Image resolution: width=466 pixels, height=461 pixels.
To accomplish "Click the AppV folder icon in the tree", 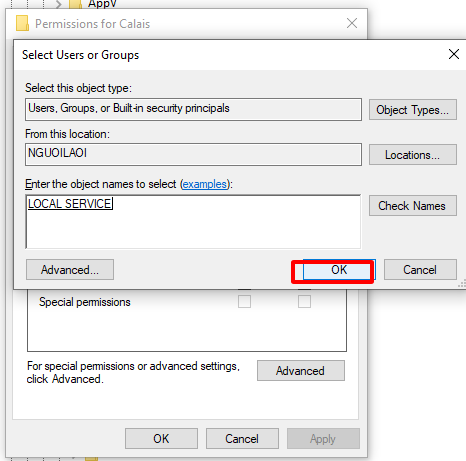I will coord(75,4).
